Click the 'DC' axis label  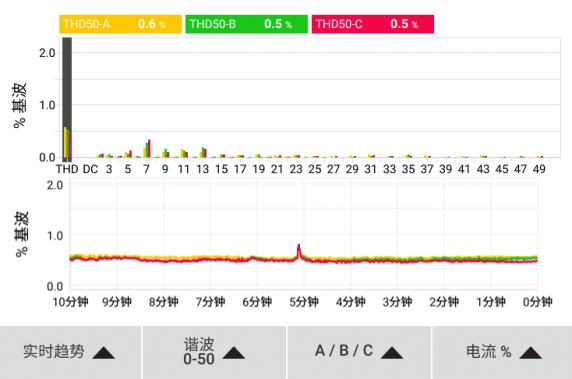90,169
